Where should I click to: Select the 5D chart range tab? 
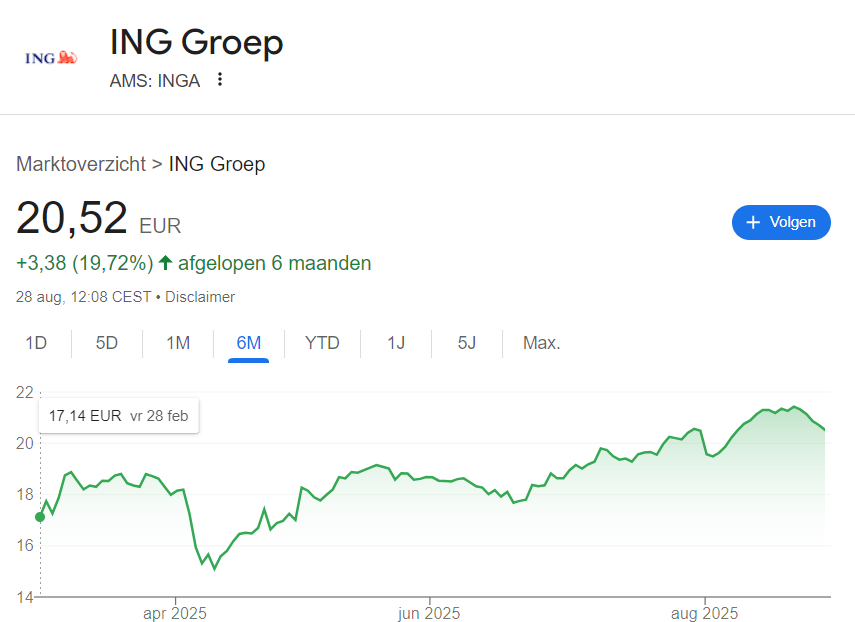pyautogui.click(x=107, y=343)
